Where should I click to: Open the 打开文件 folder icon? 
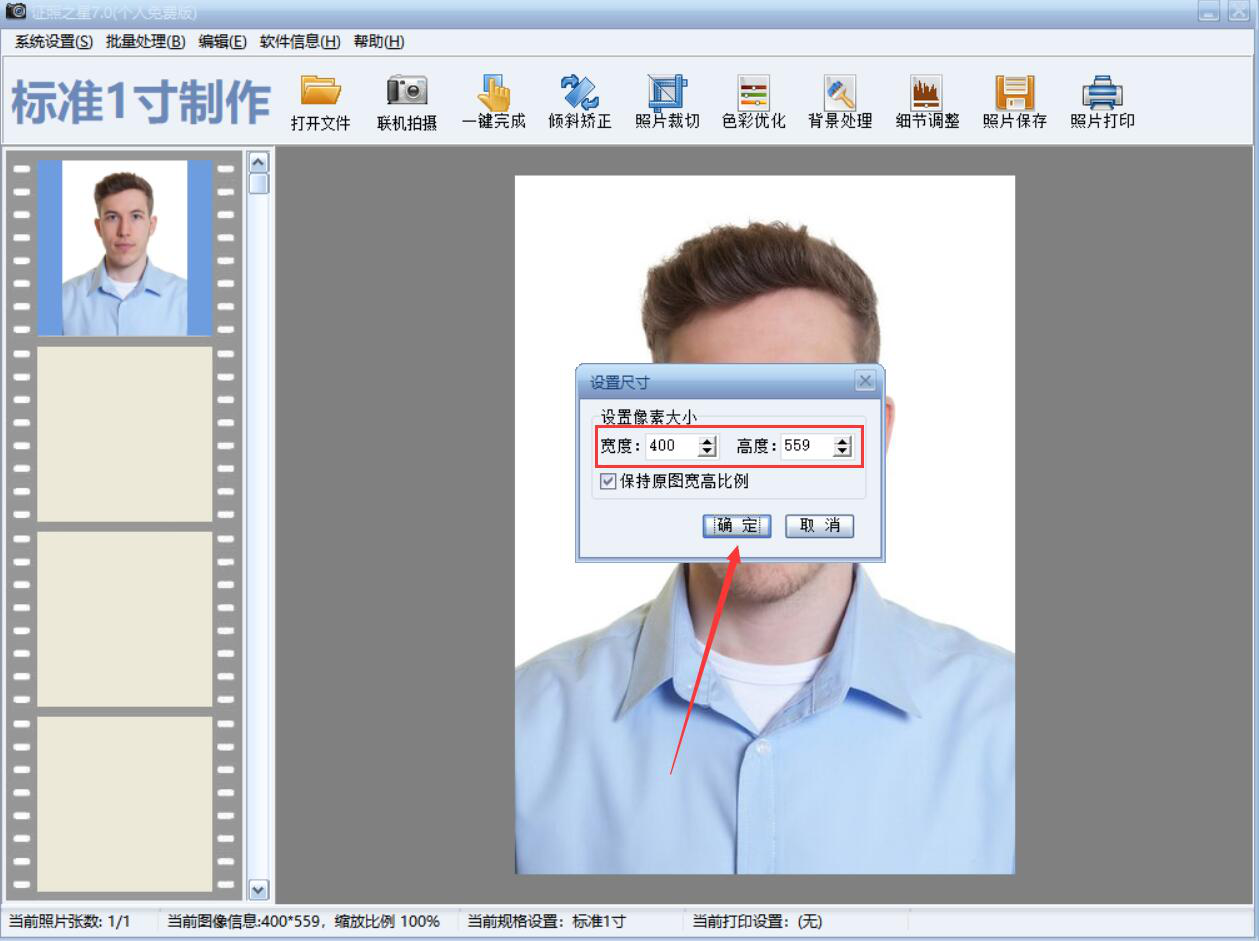pyautogui.click(x=321, y=93)
